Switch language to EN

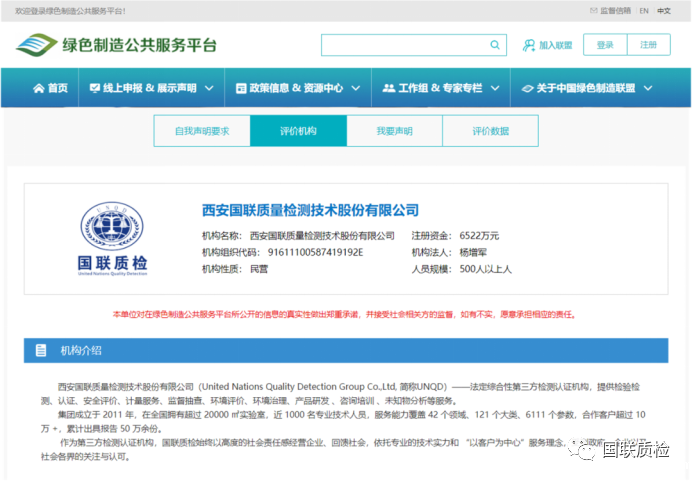[x=644, y=11]
